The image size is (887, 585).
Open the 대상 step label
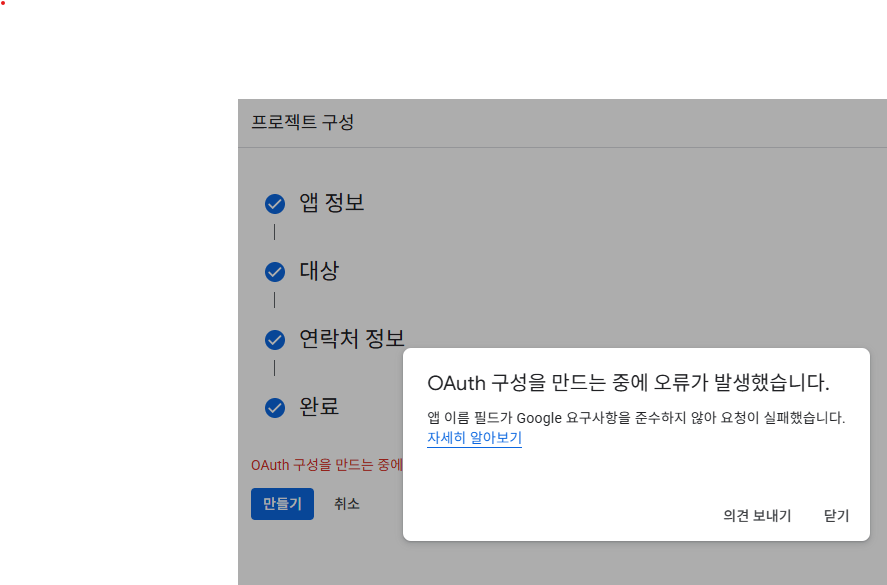coord(319,270)
